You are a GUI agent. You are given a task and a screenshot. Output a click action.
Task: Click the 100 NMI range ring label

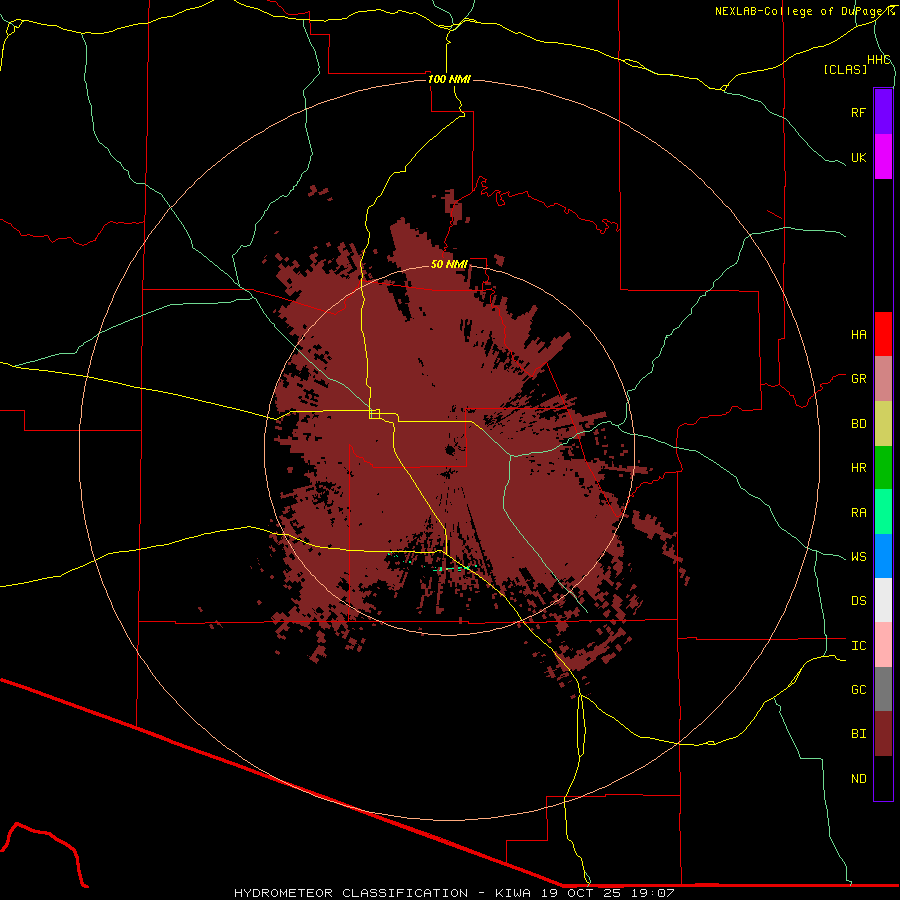449,79
